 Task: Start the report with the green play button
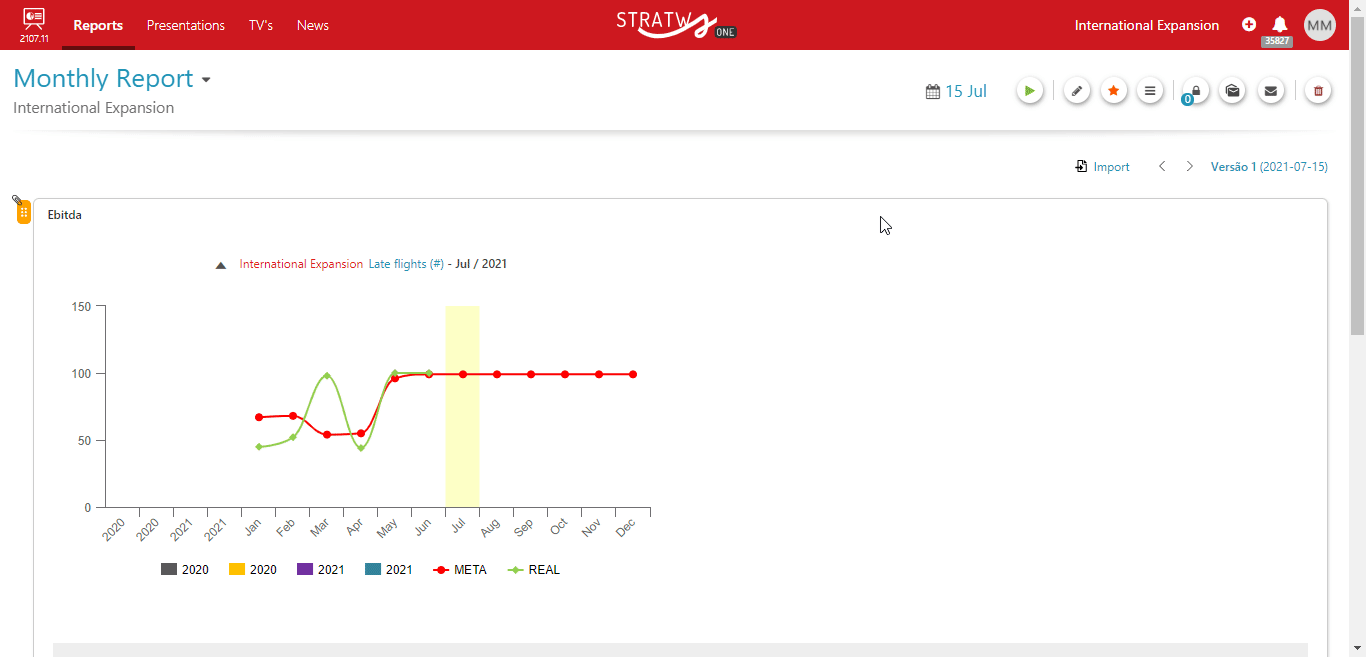(1030, 91)
